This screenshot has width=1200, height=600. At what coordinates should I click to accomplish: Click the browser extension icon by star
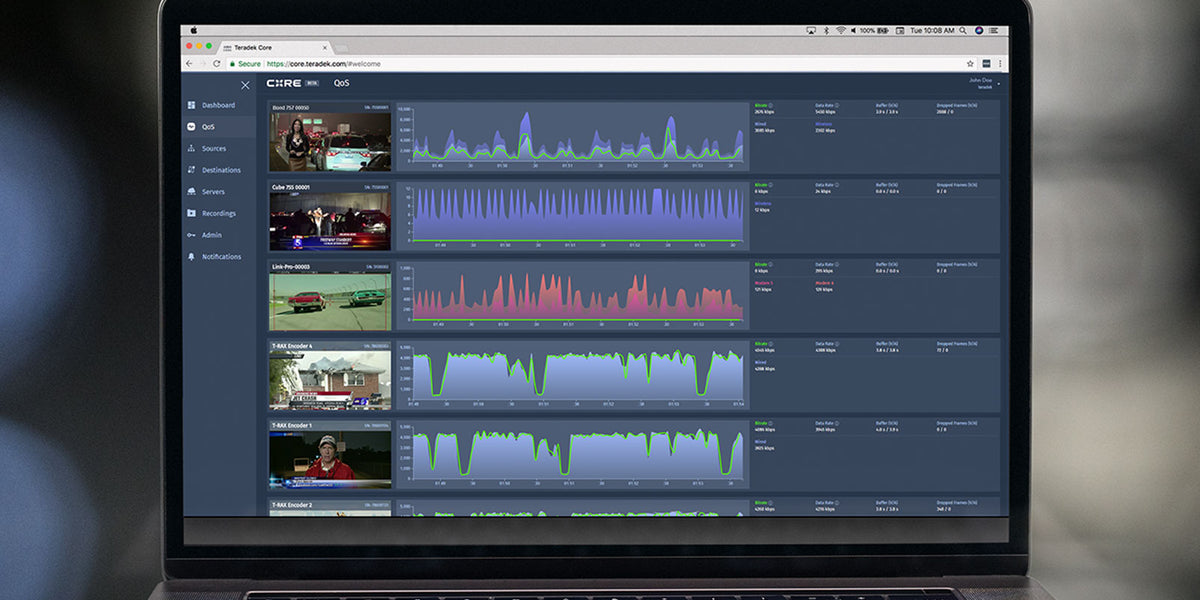(x=986, y=63)
